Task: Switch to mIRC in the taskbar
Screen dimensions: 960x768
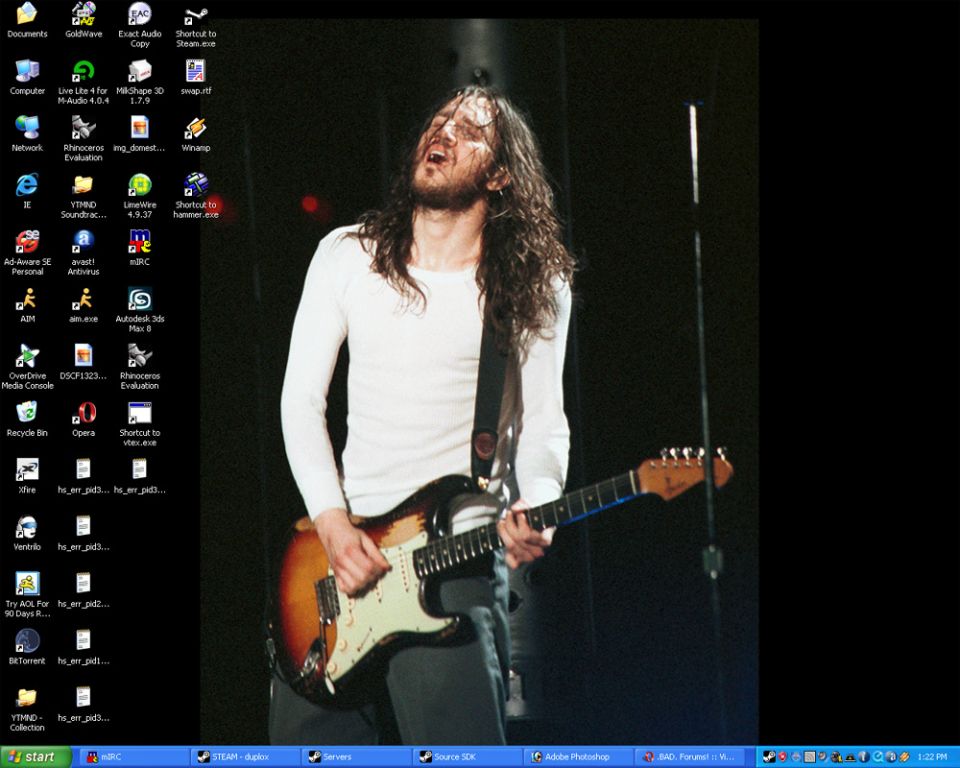Action: (x=133, y=757)
